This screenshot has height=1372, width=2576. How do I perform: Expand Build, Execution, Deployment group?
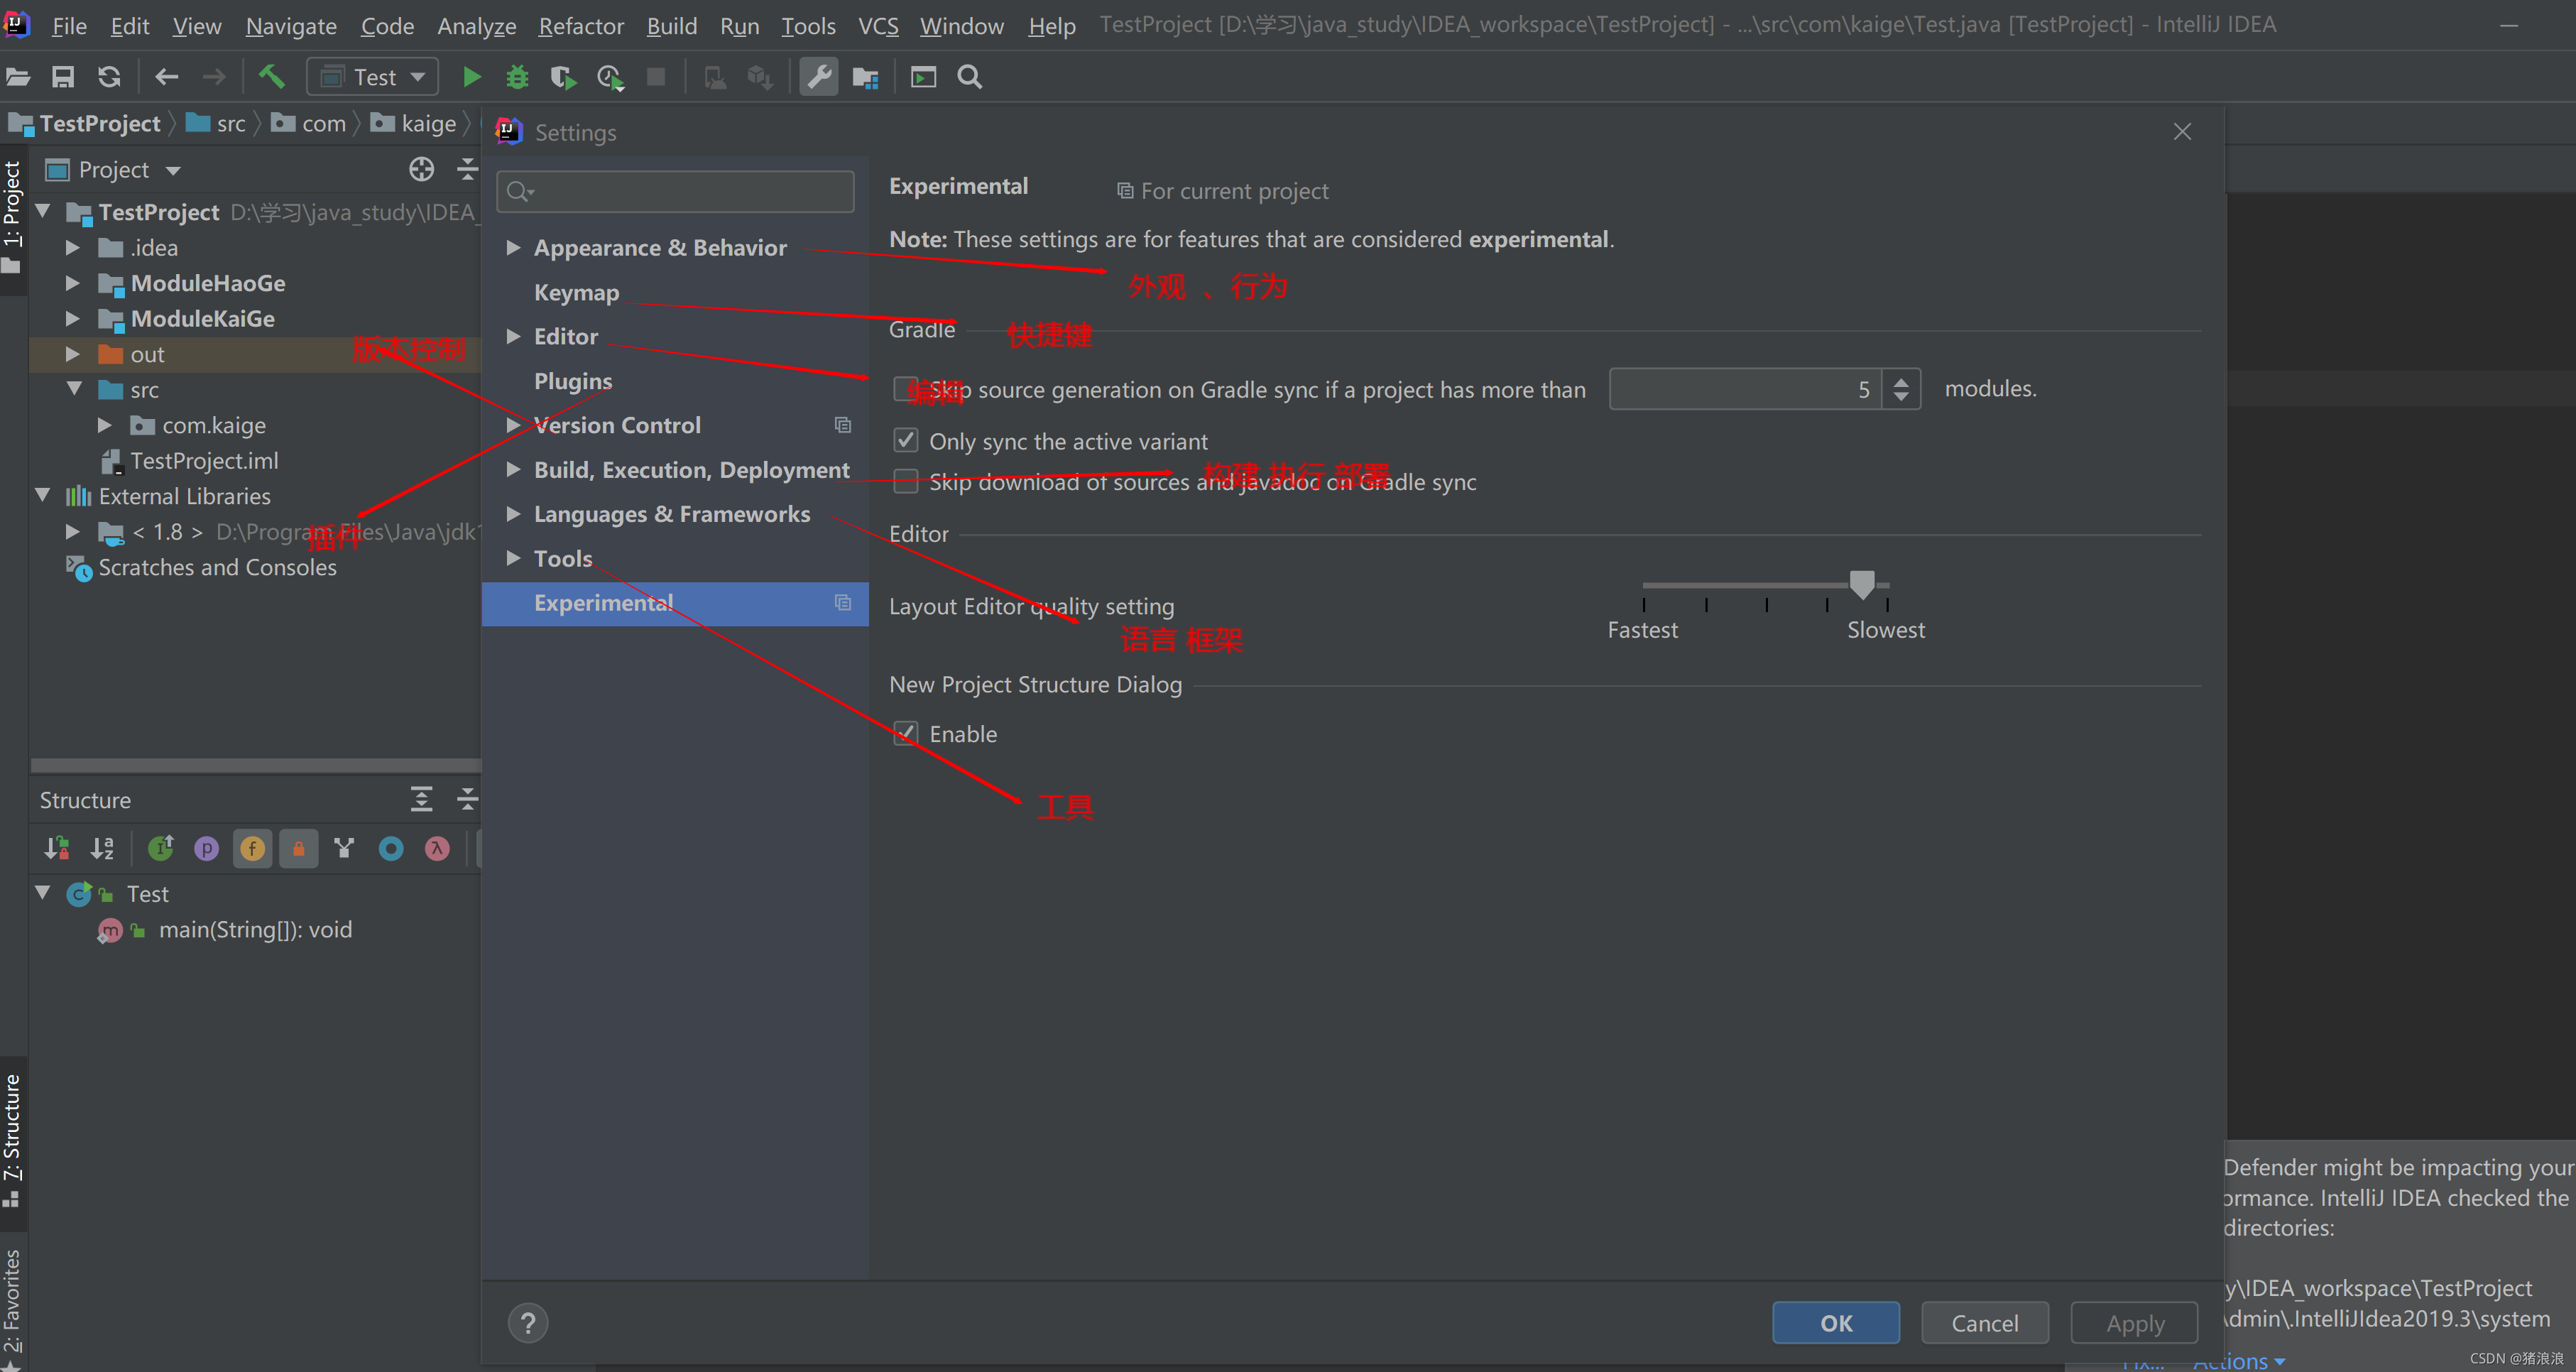(x=513, y=469)
